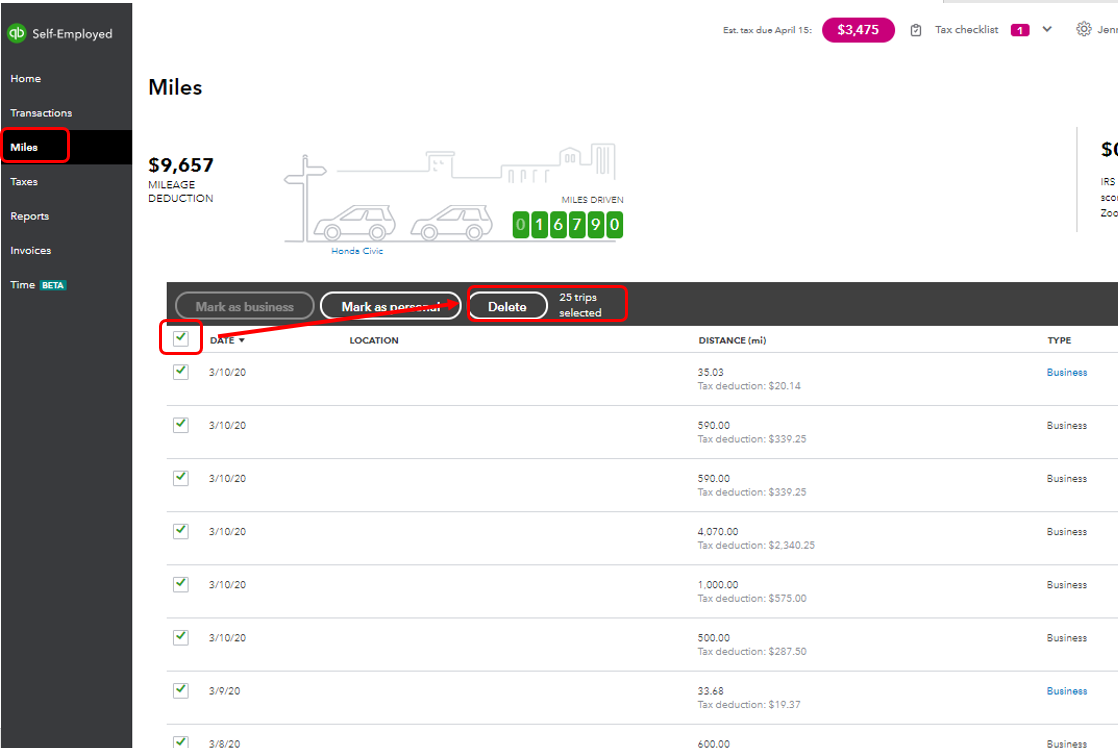Uncheck the 33.68 mile trip checkbox
The width and height of the screenshot is (1118, 748).
pos(181,690)
